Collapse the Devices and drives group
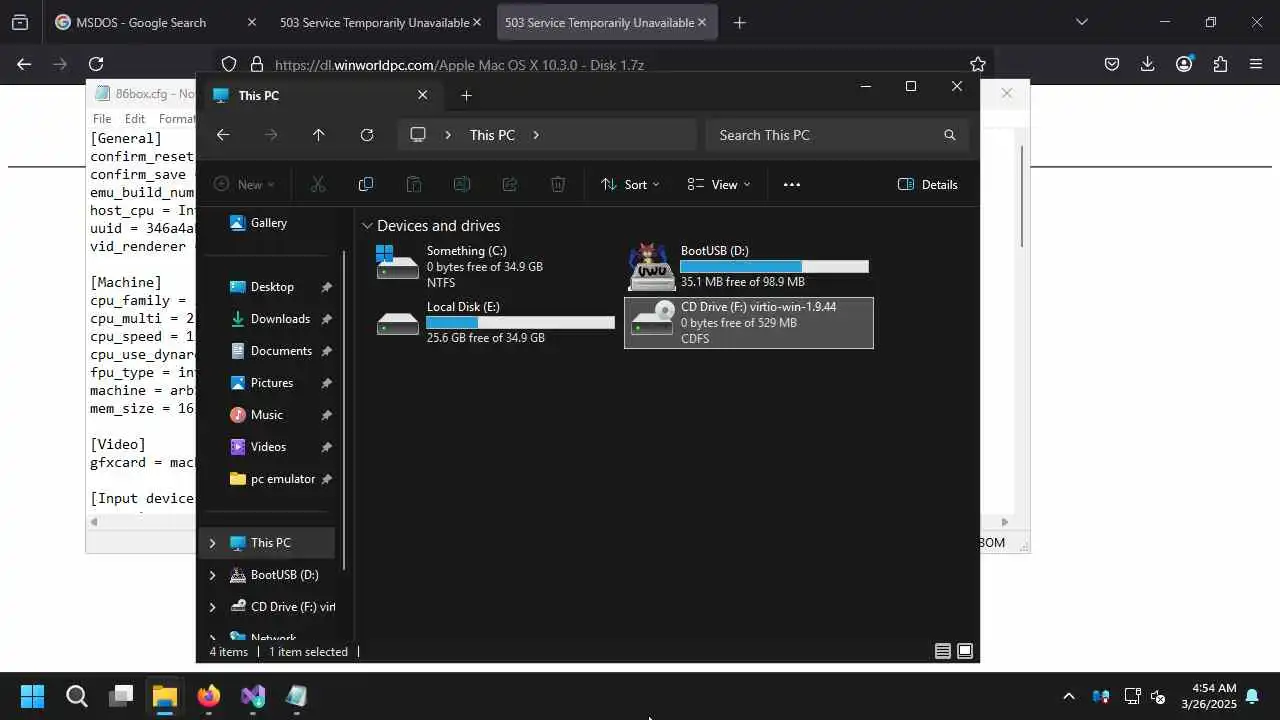This screenshot has width=1280, height=720. tap(367, 226)
